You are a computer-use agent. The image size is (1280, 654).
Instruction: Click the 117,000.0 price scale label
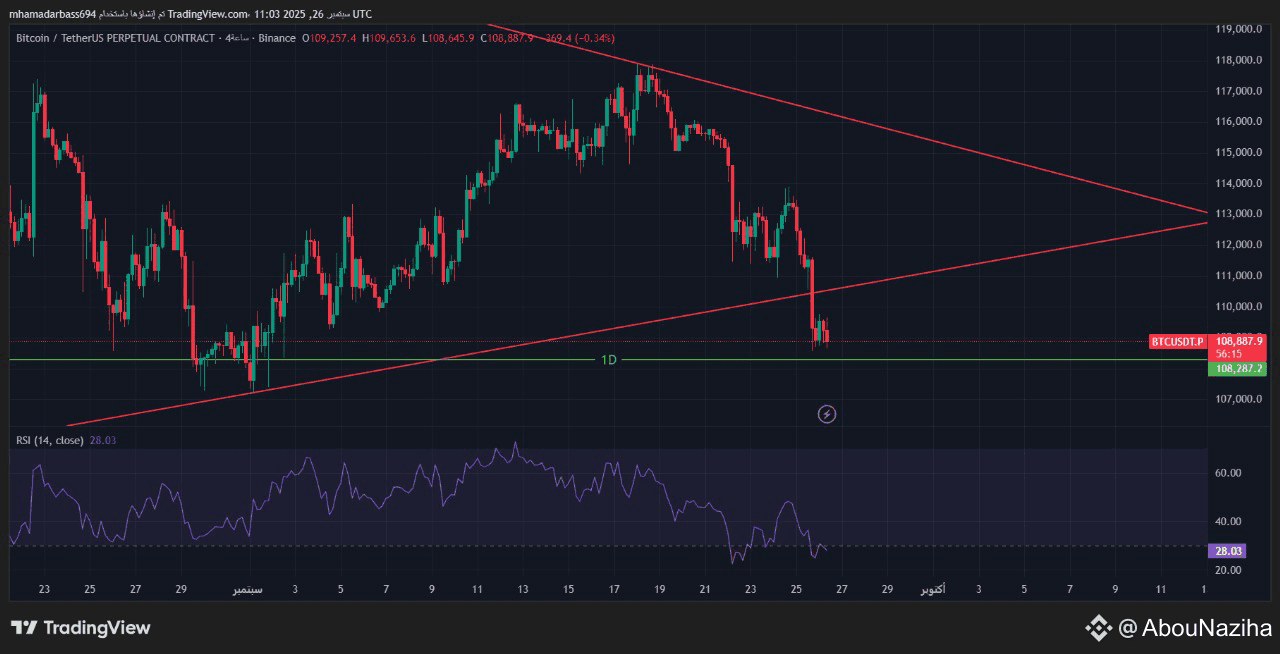pyautogui.click(x=1240, y=91)
